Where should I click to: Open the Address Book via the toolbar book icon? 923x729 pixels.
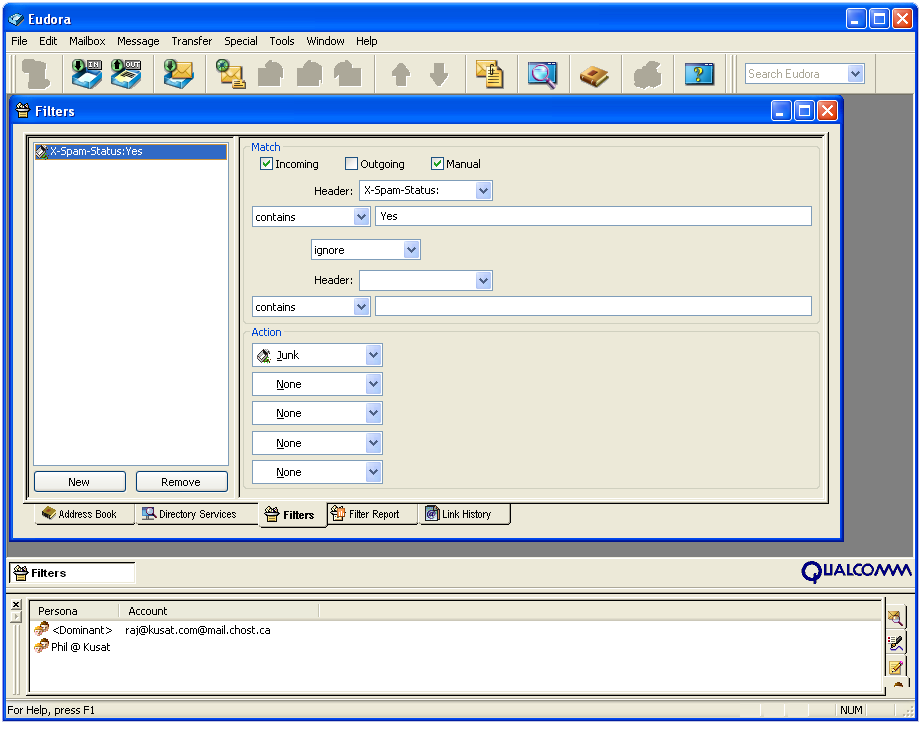(594, 75)
